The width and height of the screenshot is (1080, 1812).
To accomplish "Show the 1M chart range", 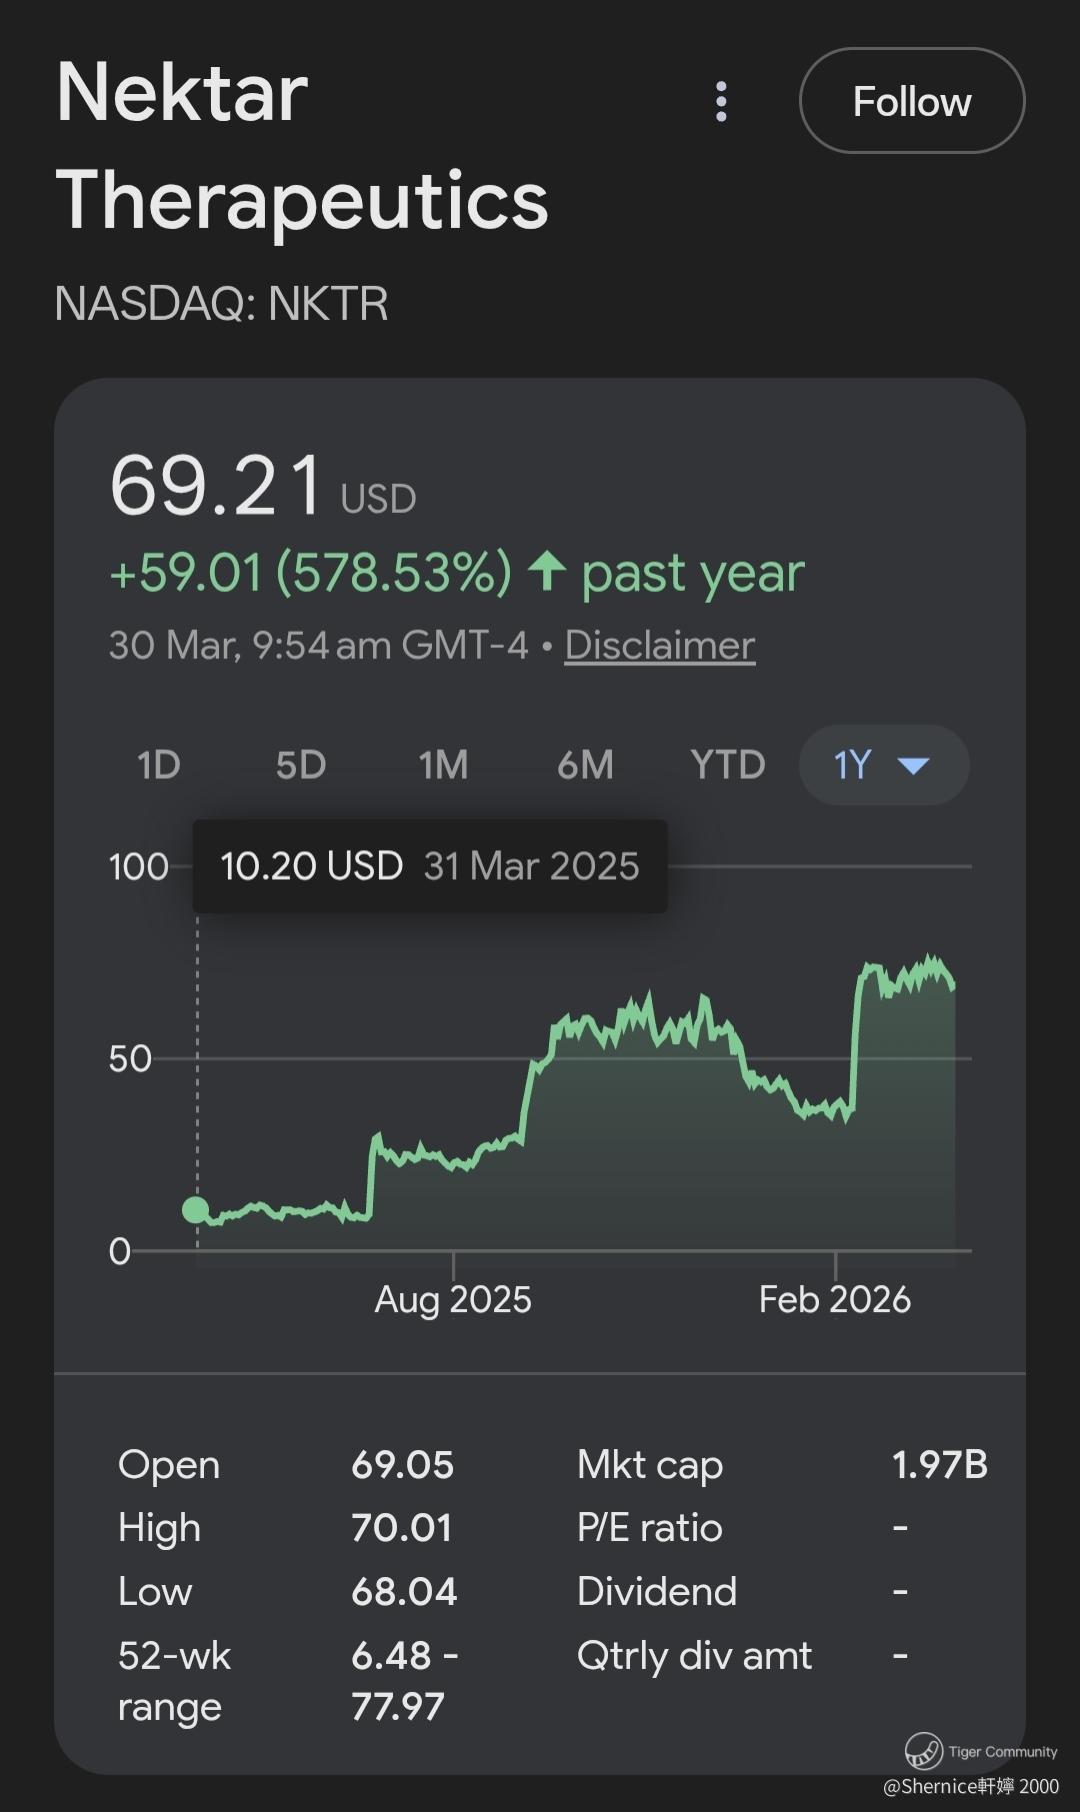I will click(x=443, y=765).
